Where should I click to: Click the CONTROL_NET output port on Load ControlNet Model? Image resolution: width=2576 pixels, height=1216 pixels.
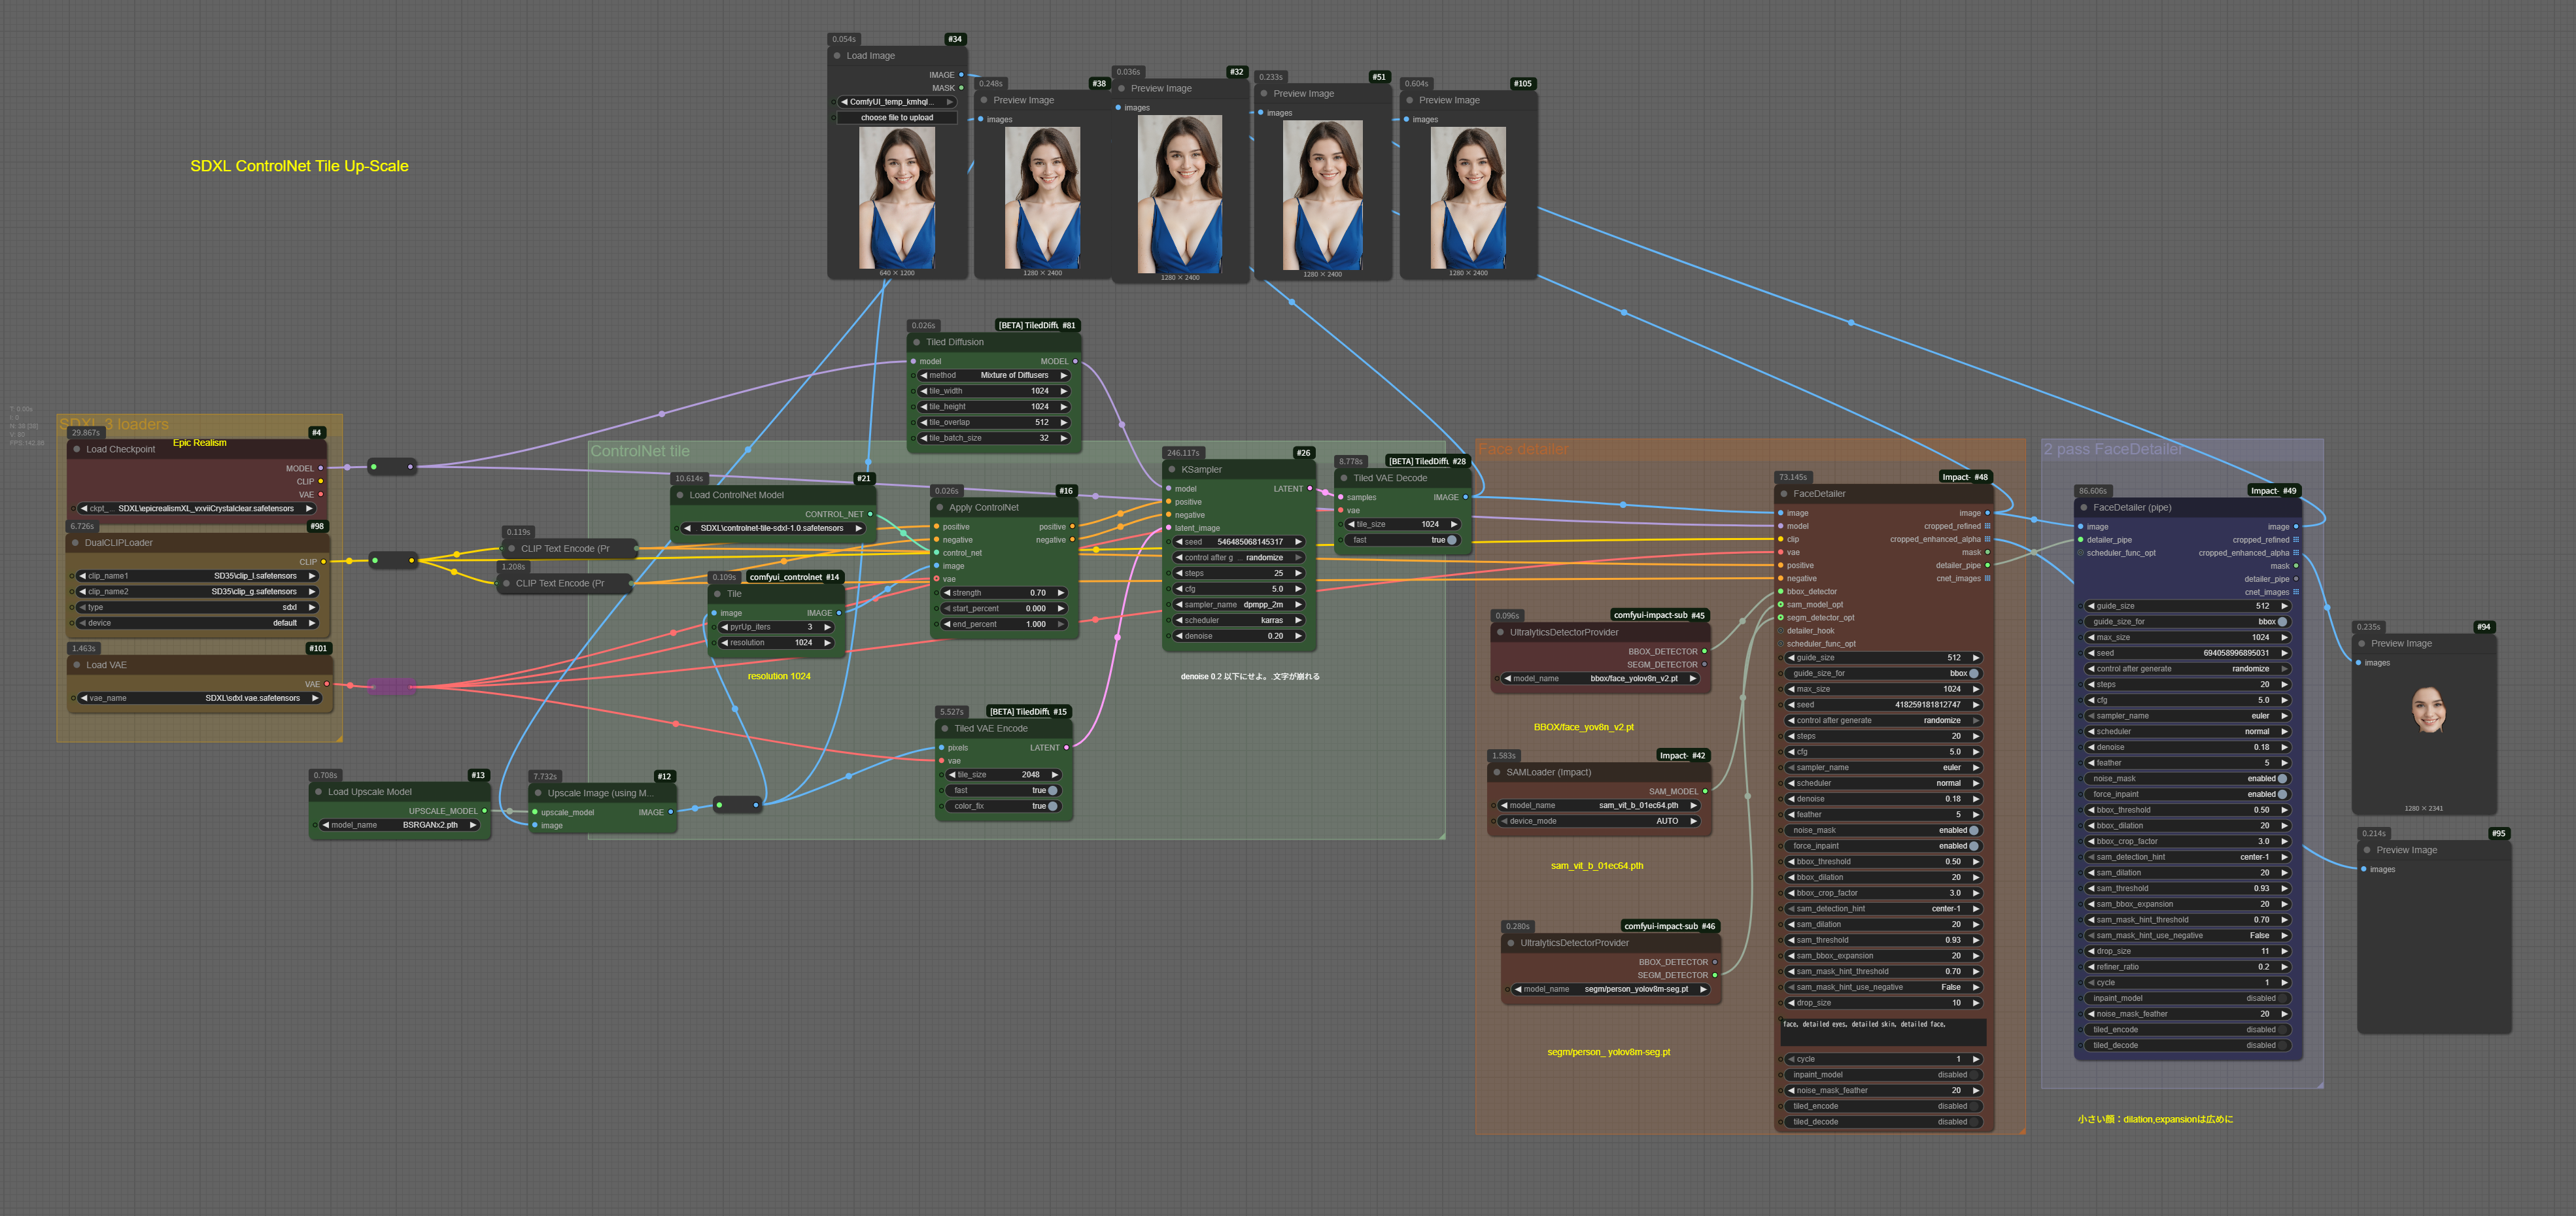[870, 514]
